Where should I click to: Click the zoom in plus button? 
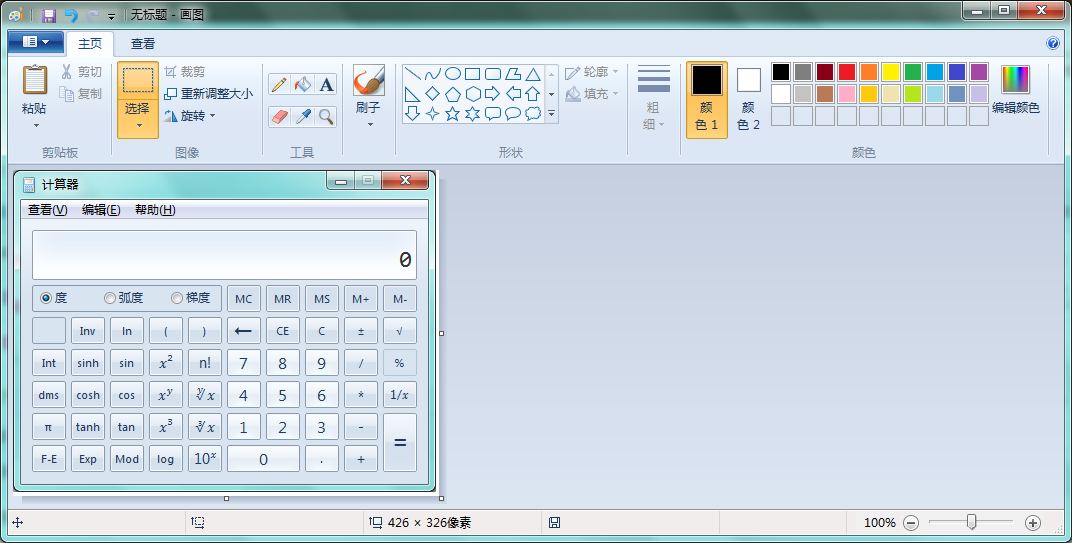click(x=1033, y=523)
